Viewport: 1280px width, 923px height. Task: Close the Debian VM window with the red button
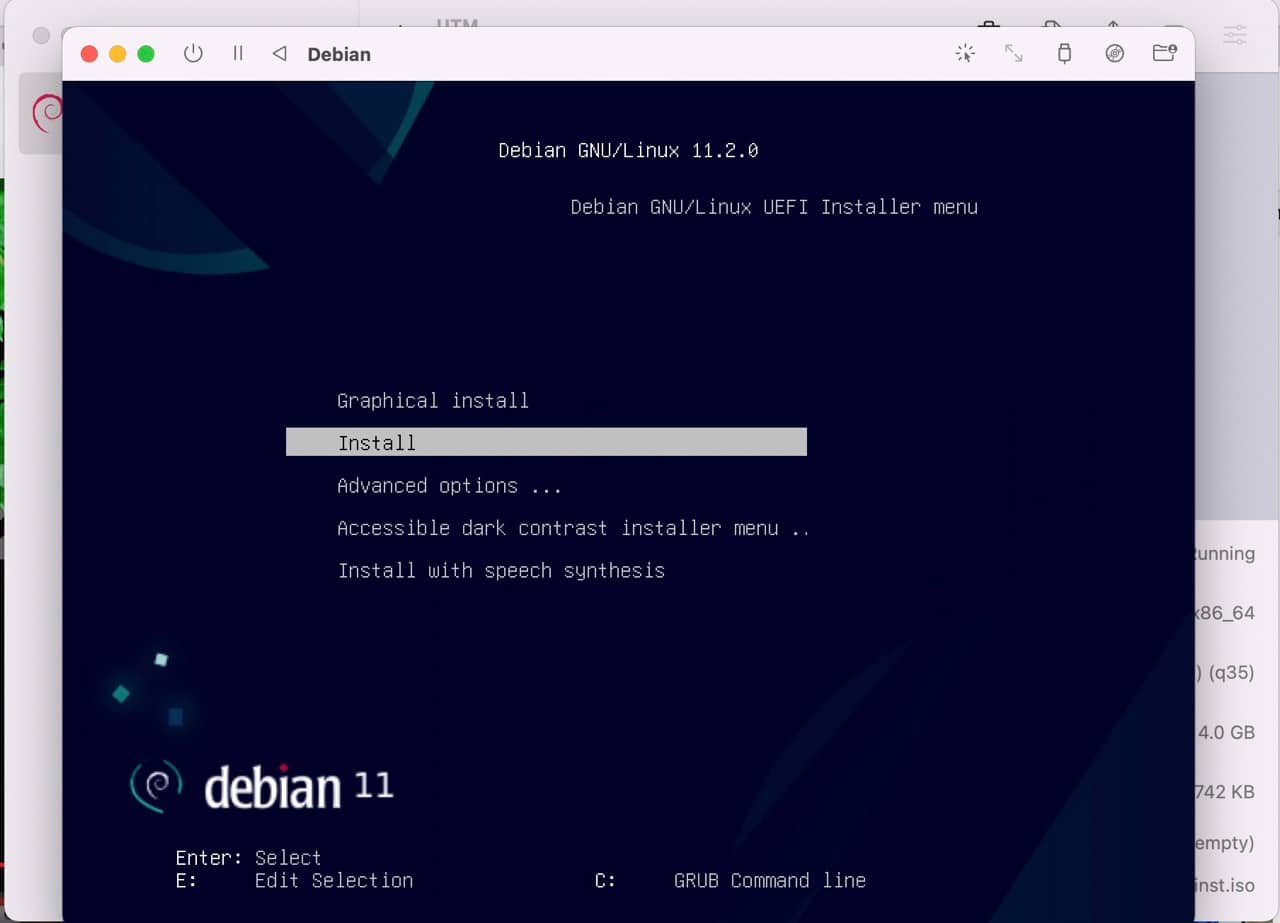(x=89, y=54)
